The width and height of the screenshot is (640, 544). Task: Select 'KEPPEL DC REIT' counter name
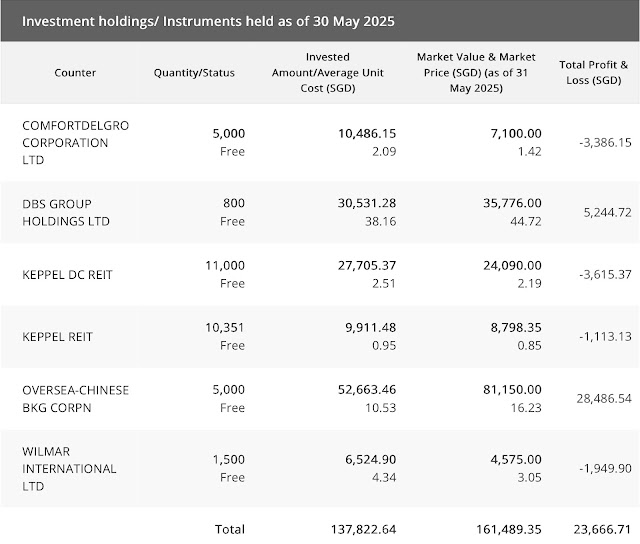[67, 275]
